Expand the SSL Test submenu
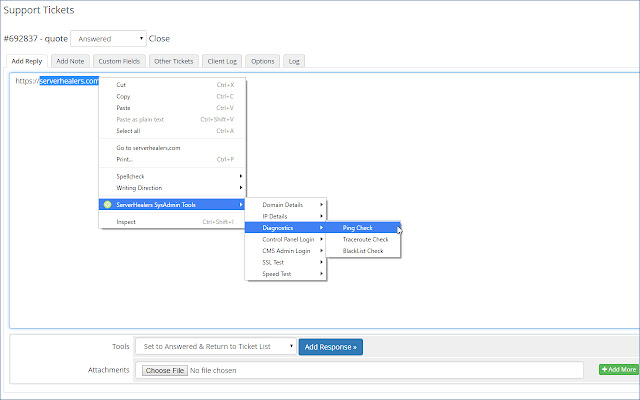This screenshot has height=400, width=640. click(286, 262)
